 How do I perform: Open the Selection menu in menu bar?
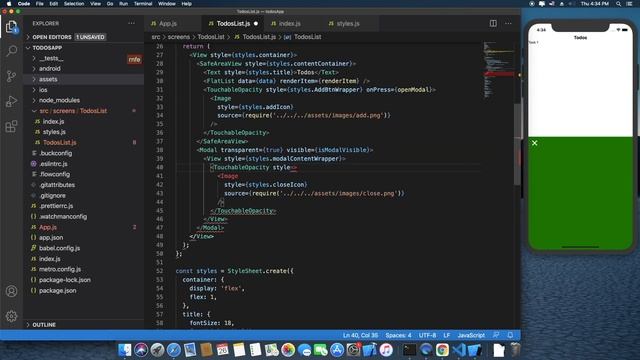point(74,4)
